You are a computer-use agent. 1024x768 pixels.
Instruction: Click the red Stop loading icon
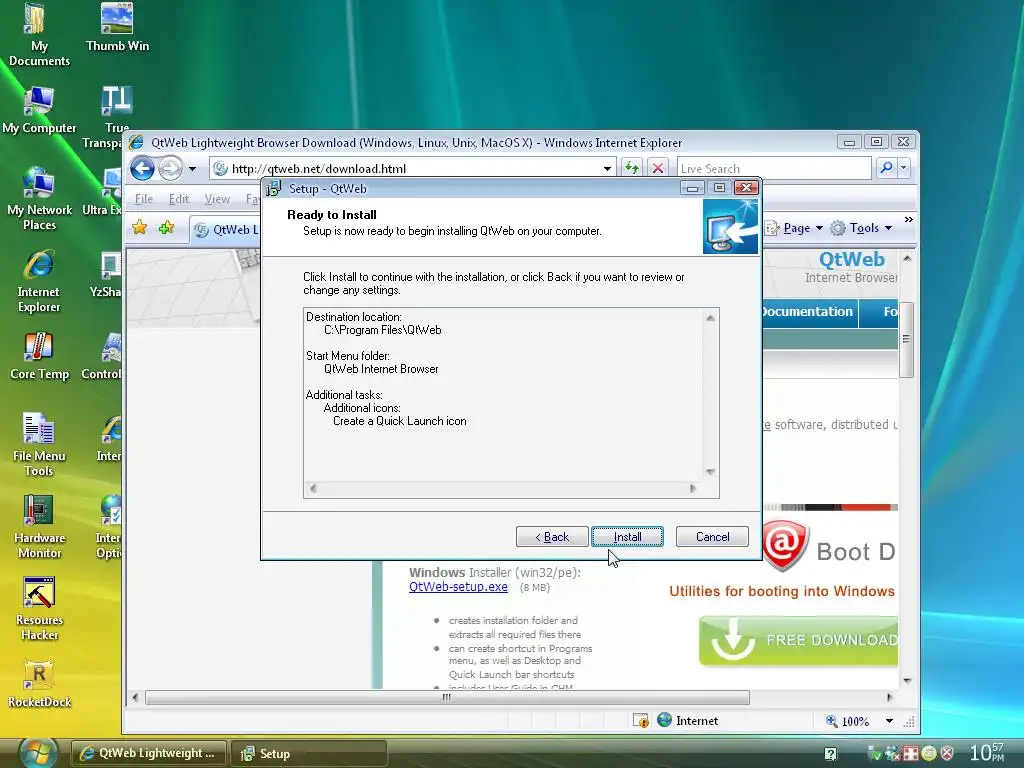[658, 168]
